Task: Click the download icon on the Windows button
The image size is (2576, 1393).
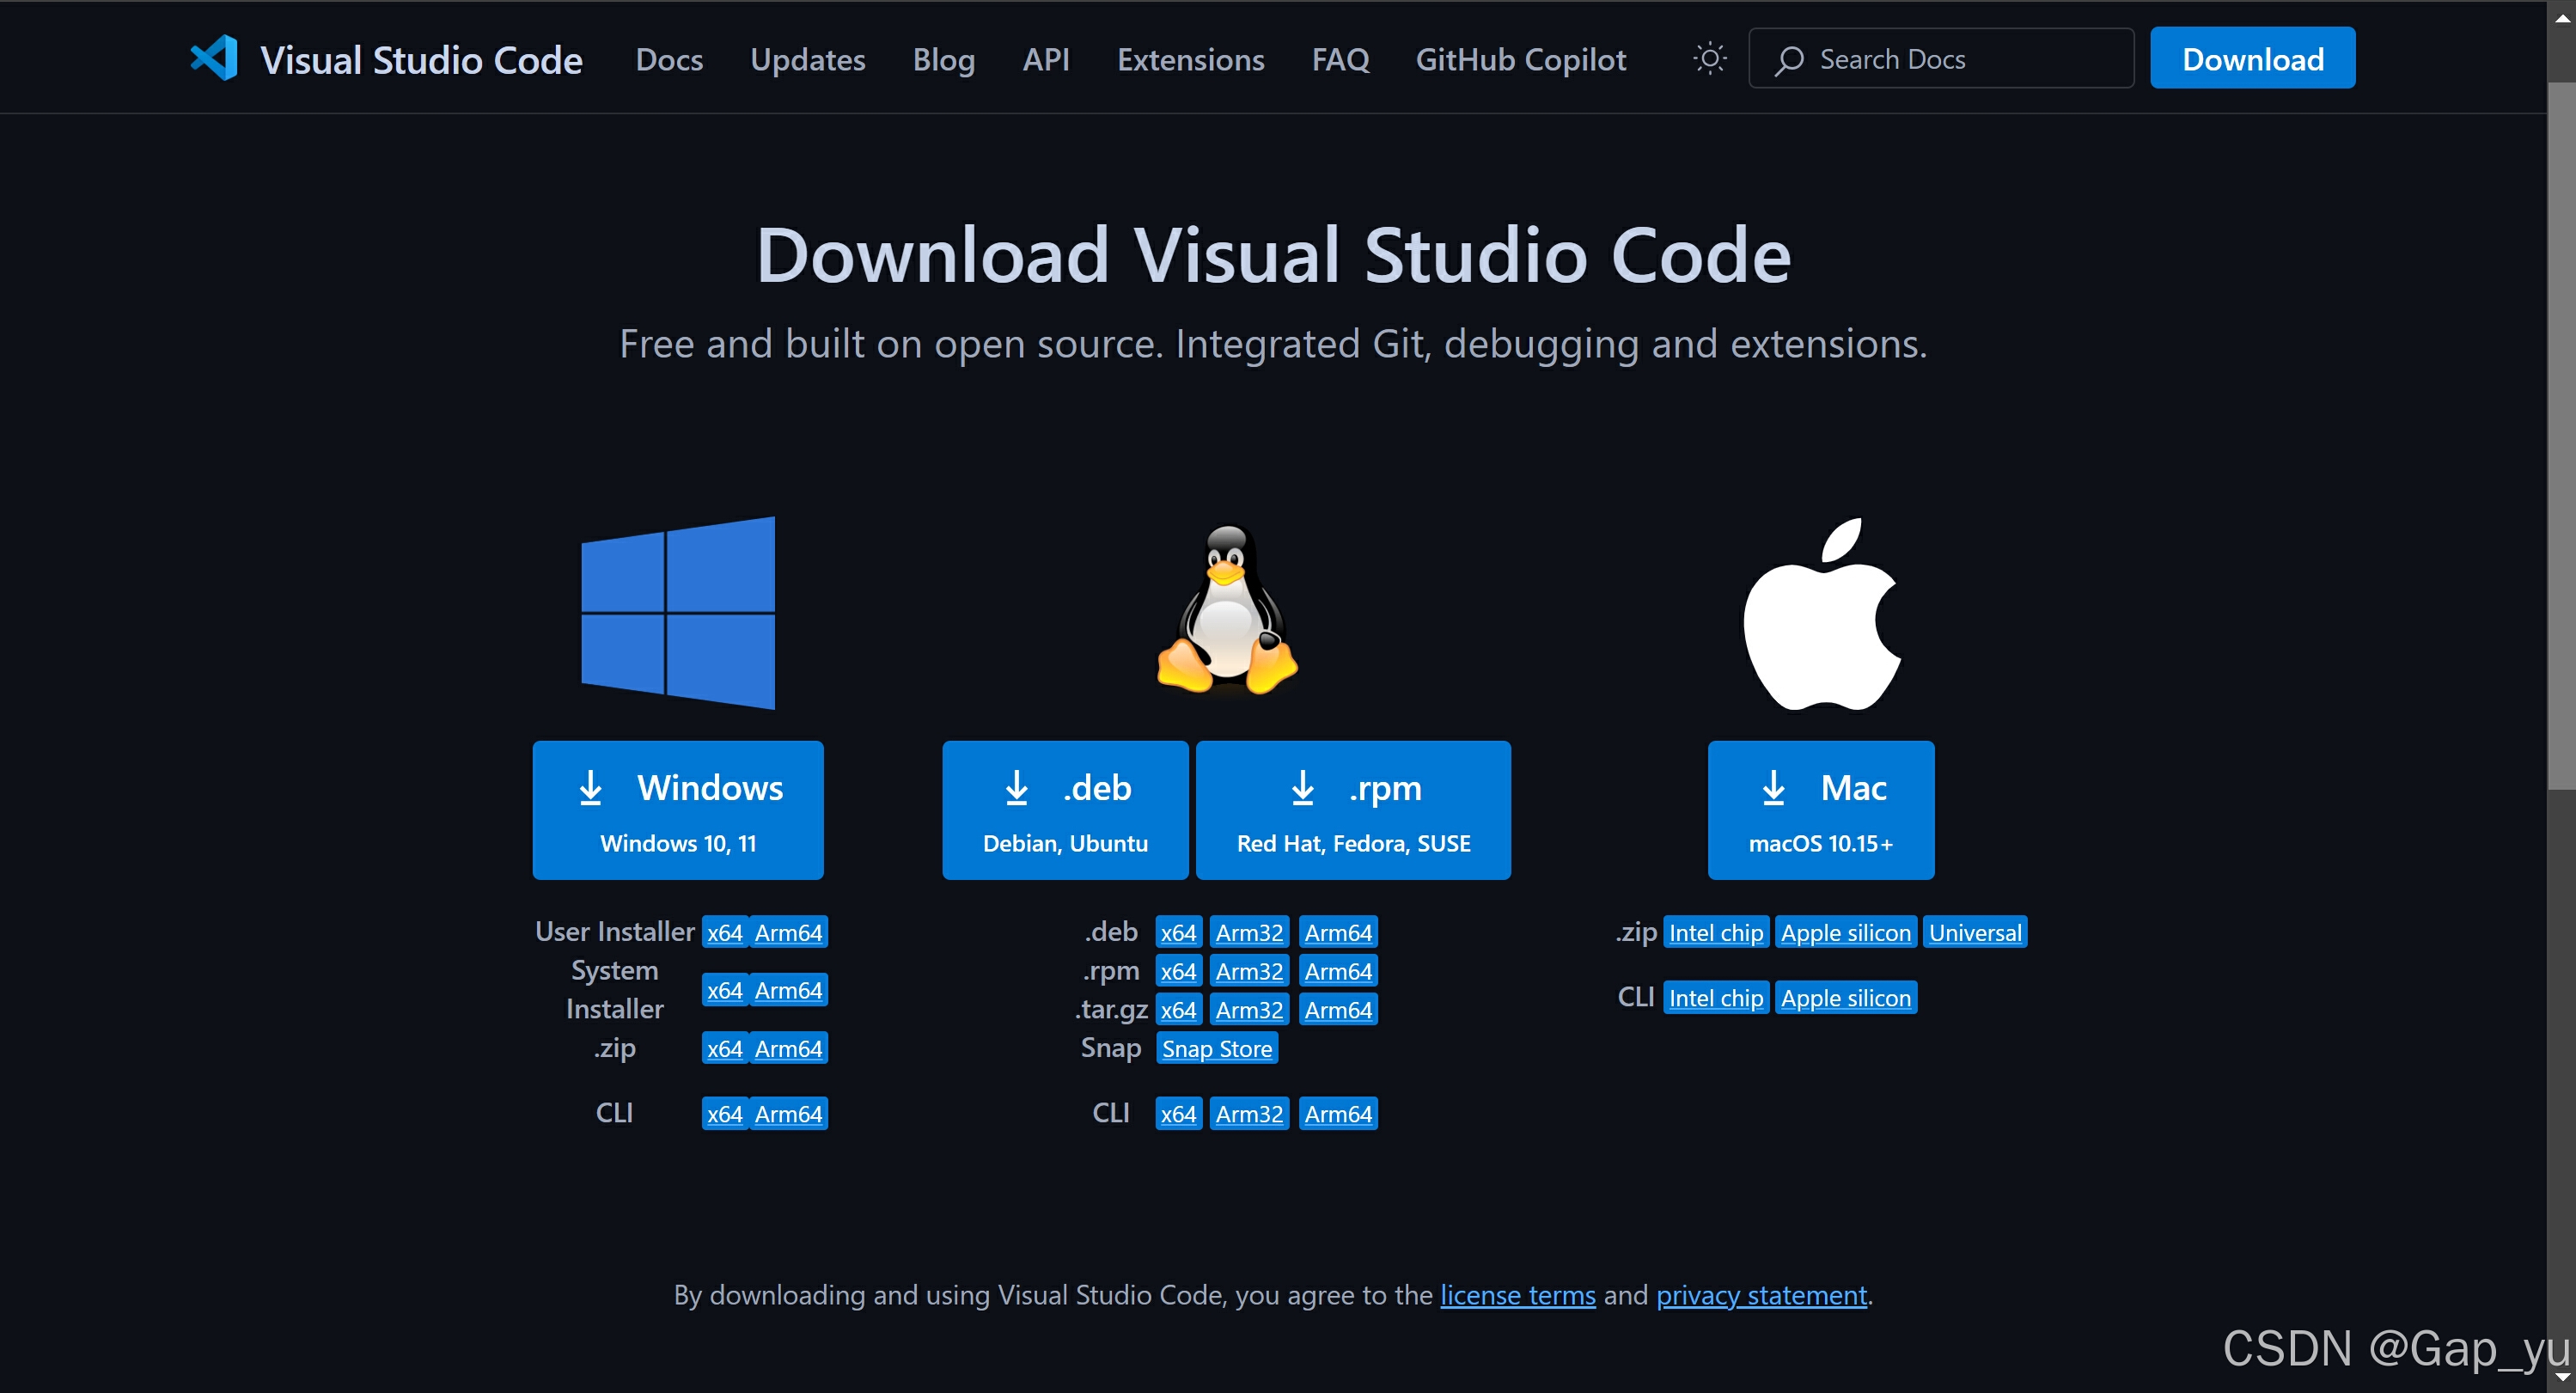Action: [x=592, y=788]
